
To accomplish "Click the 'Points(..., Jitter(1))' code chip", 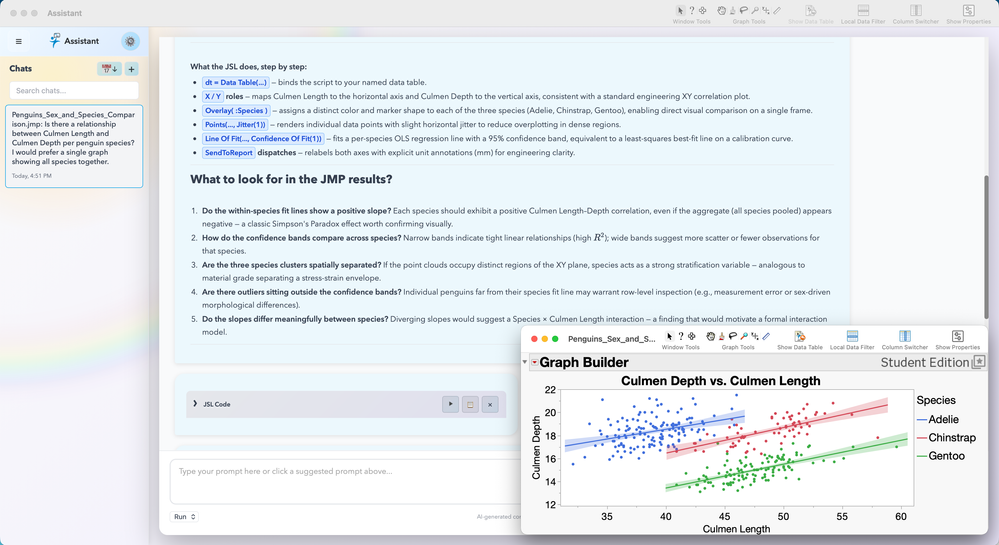I will pos(235,124).
